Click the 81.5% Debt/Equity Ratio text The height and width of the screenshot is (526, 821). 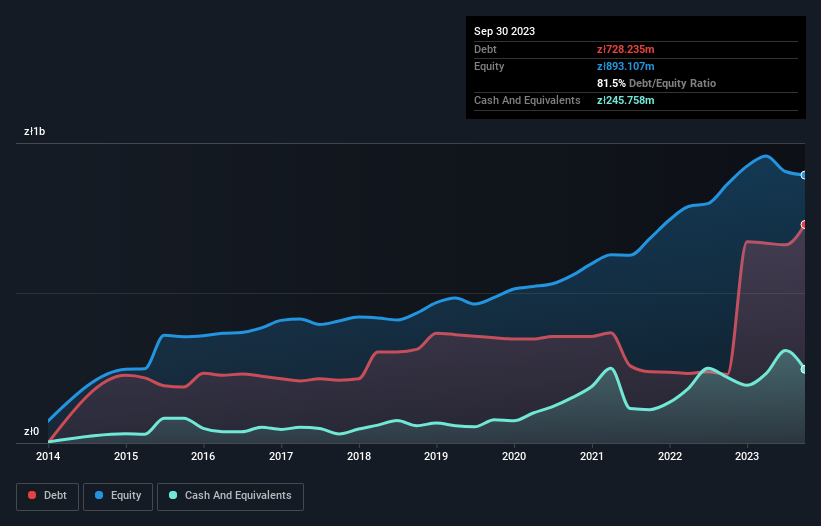point(657,83)
